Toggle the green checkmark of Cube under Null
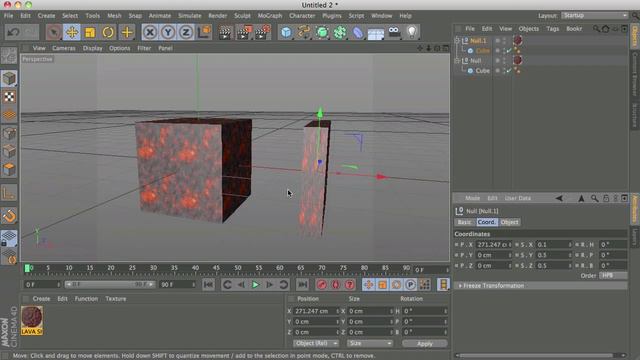Viewport: 640px width, 360px height. click(x=509, y=71)
